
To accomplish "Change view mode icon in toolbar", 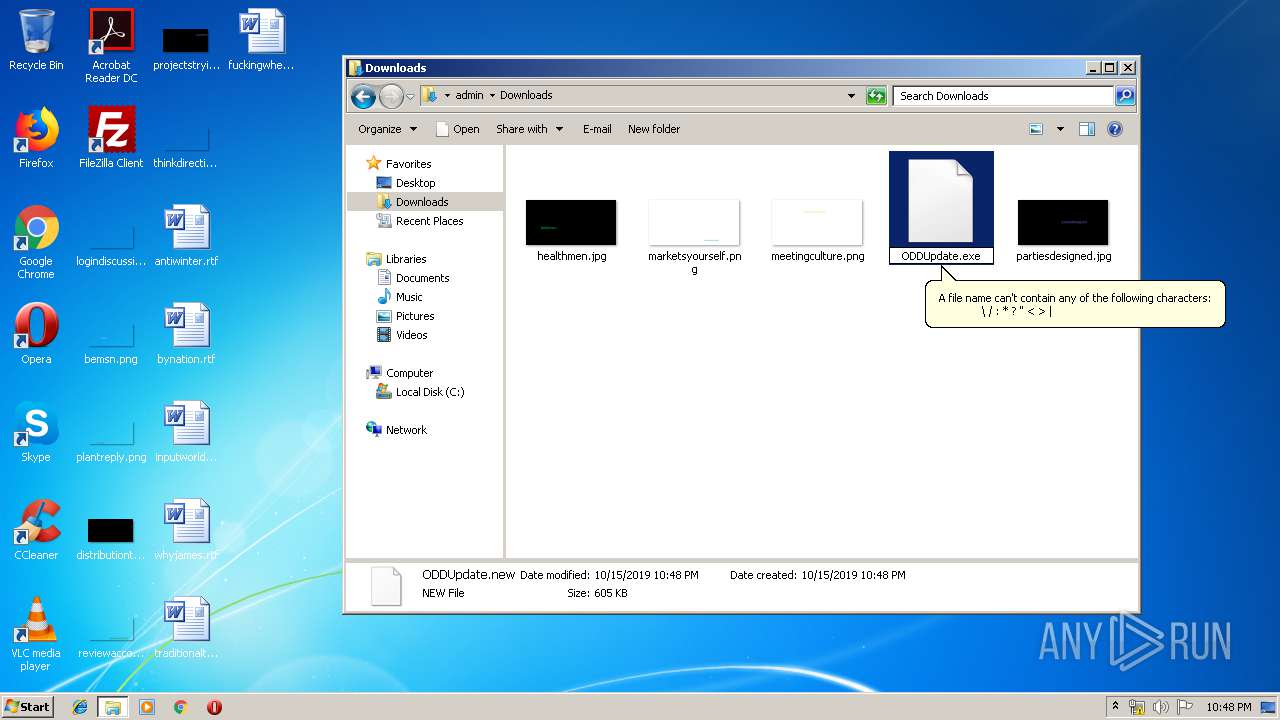I will tap(1036, 129).
